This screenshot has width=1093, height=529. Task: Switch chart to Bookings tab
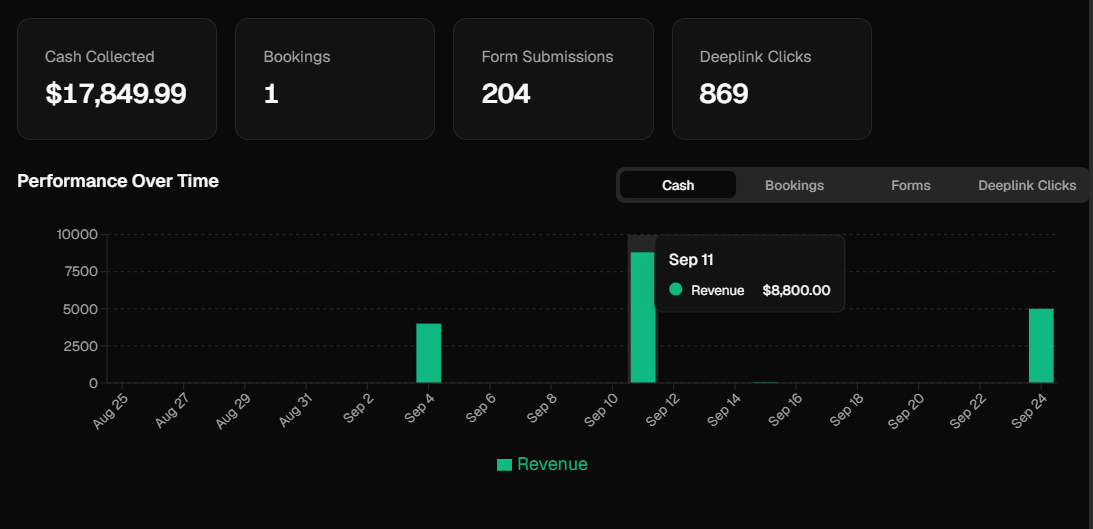[x=794, y=185]
